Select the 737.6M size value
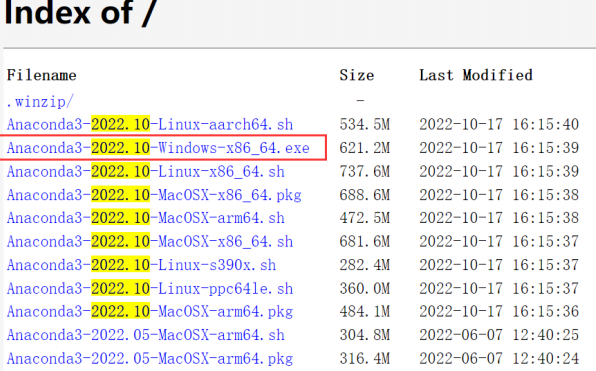This screenshot has width=596, height=371. 365,171
